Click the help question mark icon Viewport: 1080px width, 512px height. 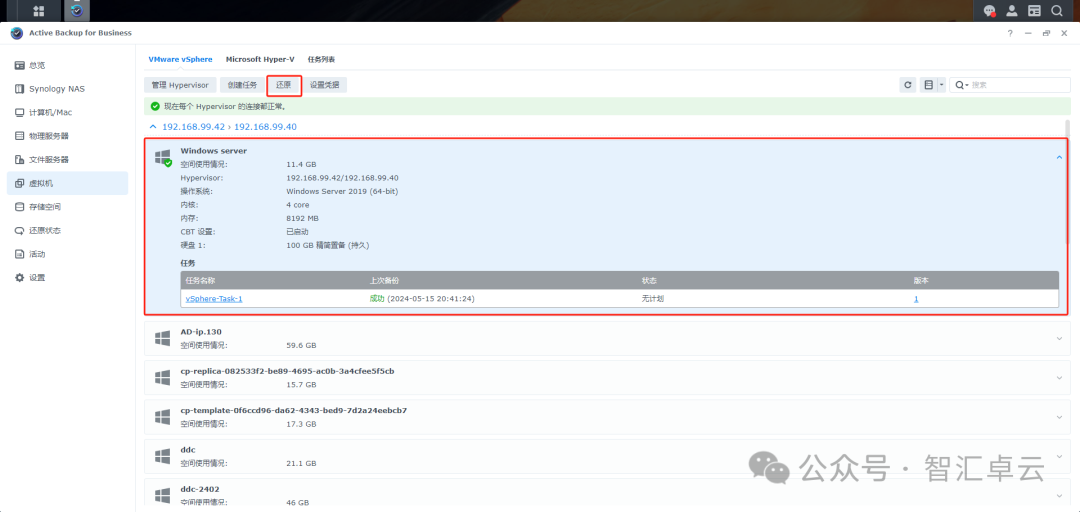point(1010,33)
